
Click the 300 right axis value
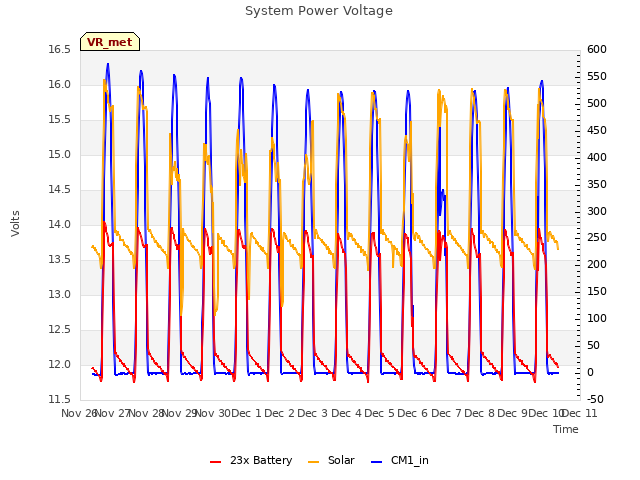597,211
